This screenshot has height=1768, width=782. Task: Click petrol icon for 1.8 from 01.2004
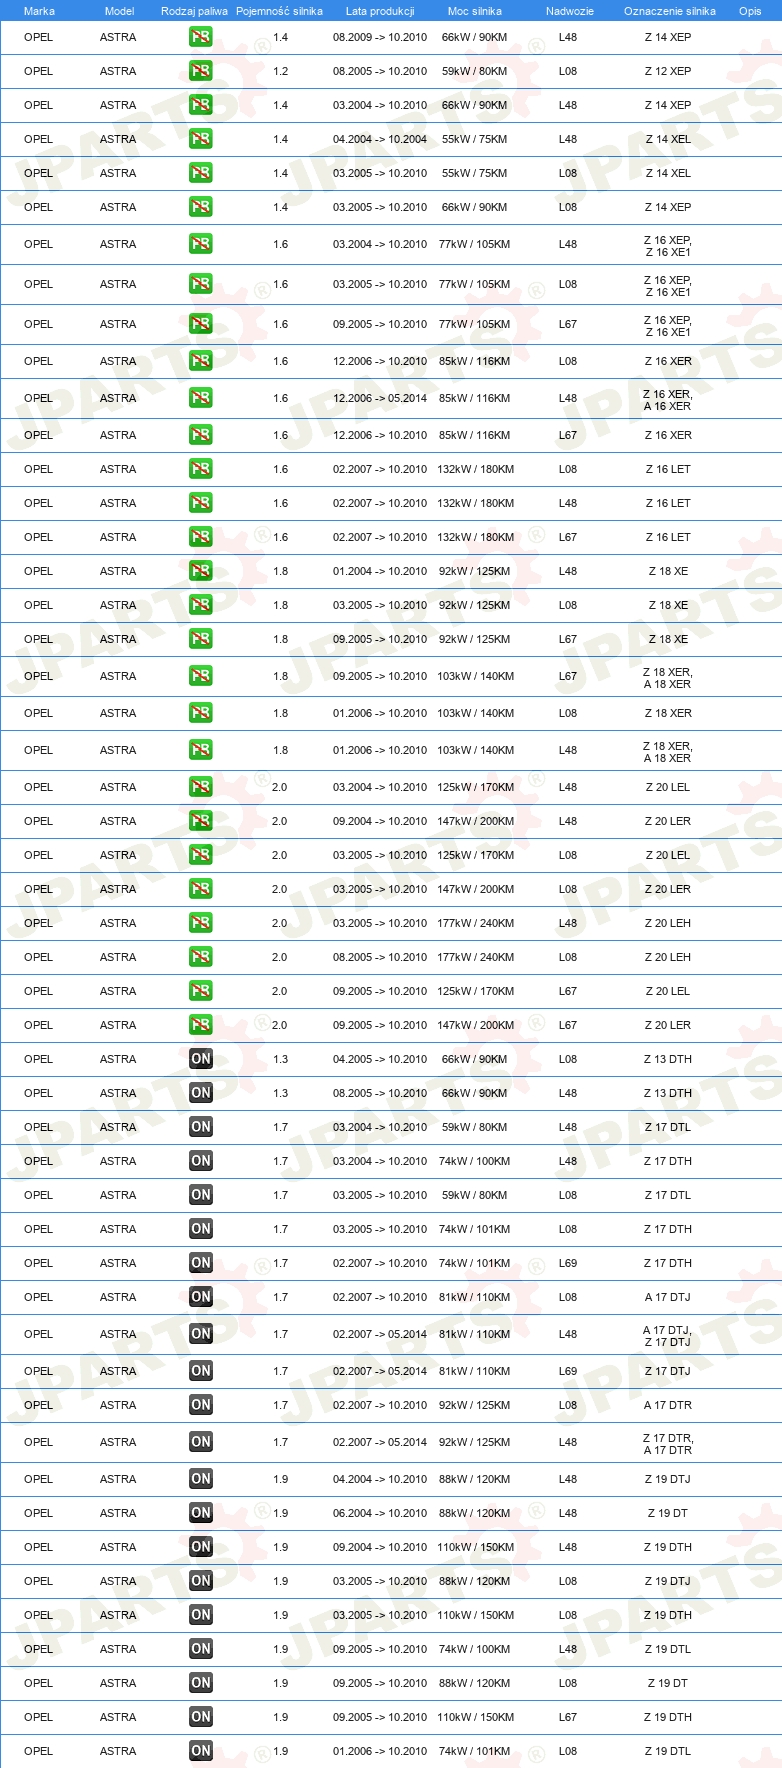point(201,571)
